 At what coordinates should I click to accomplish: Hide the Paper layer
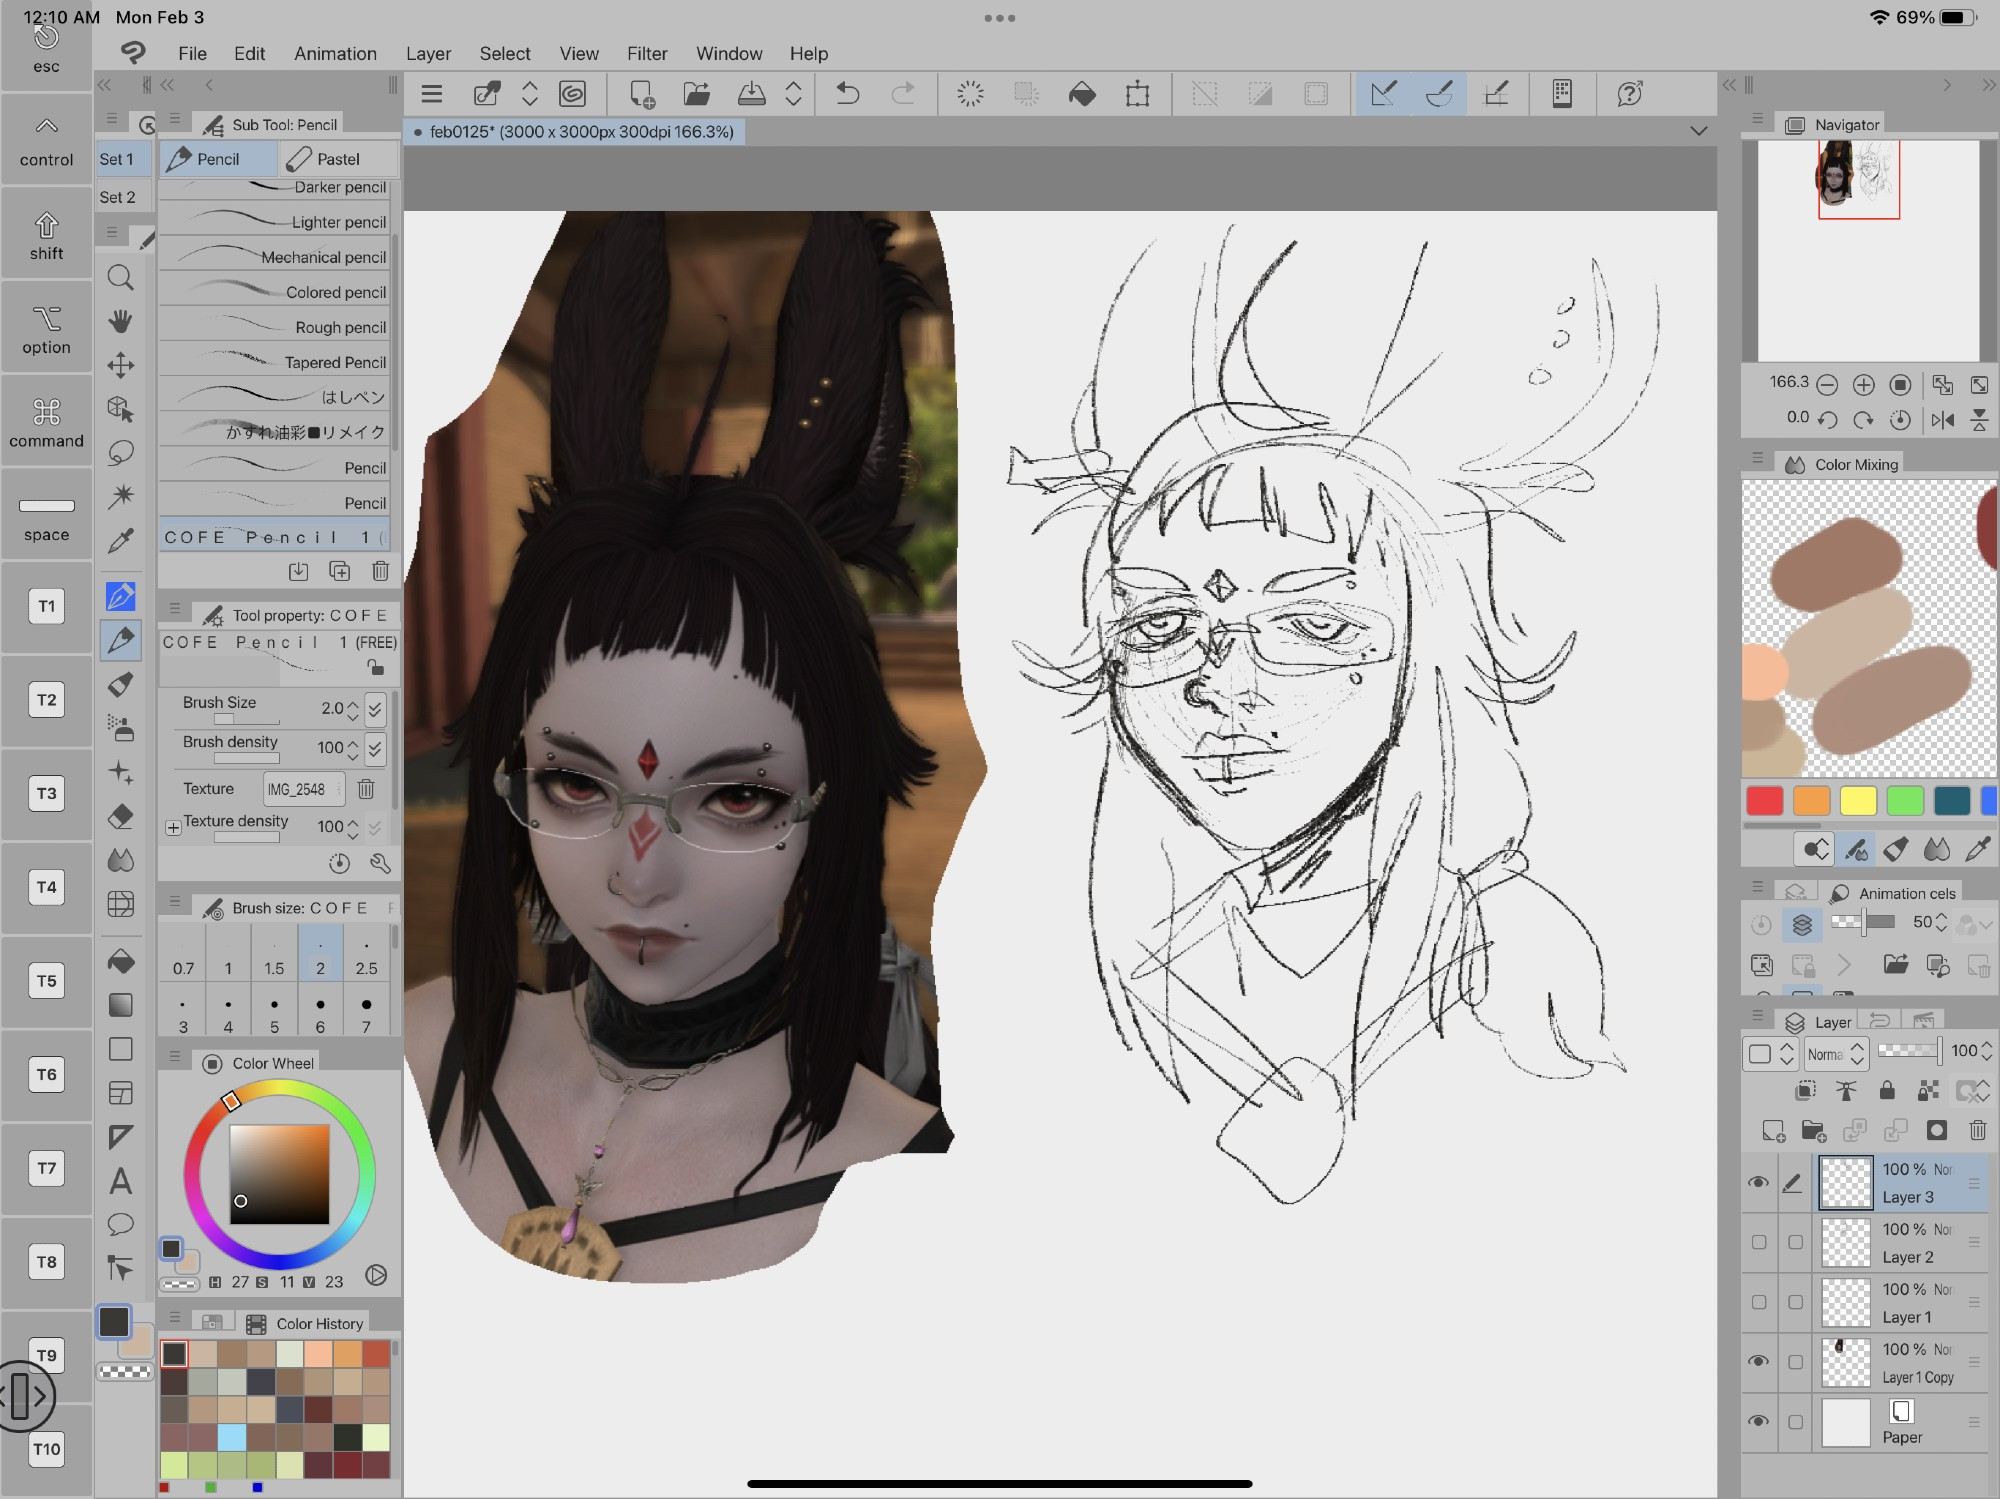(x=1758, y=1421)
